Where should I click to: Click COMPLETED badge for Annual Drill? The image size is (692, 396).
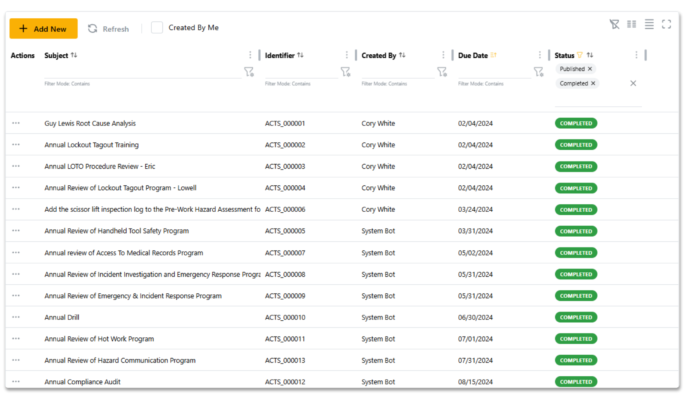click(576, 317)
